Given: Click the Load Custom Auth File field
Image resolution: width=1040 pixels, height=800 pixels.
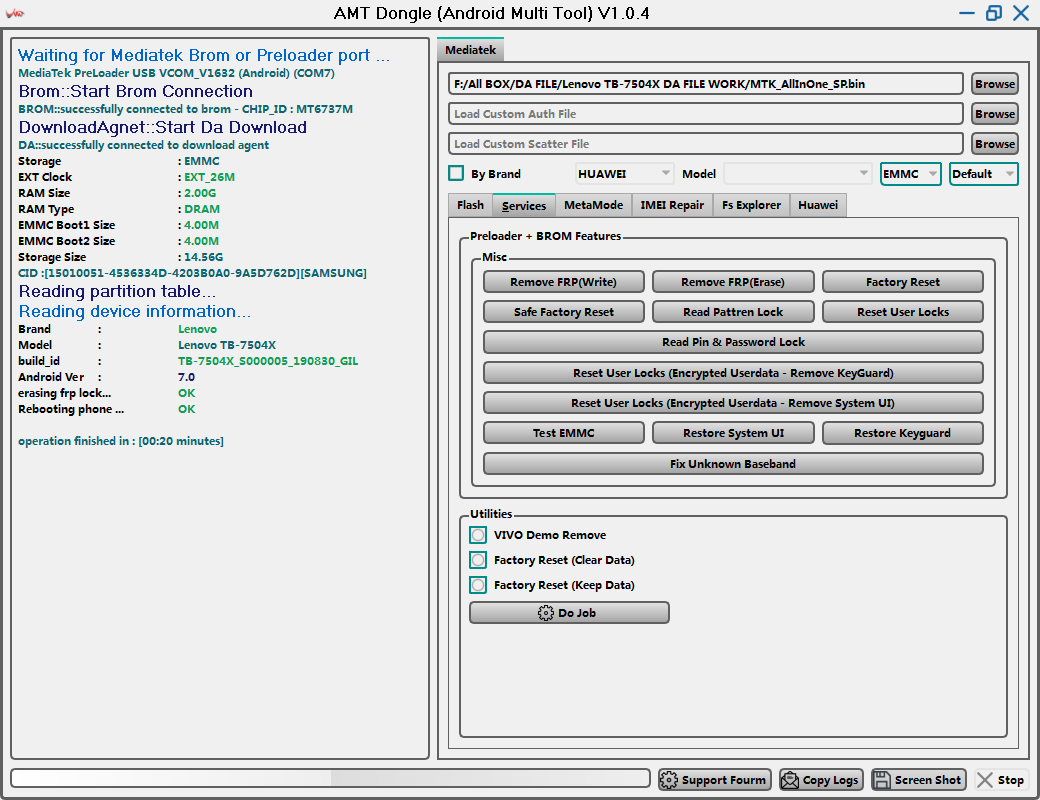Looking at the screenshot, I should click(x=706, y=113).
